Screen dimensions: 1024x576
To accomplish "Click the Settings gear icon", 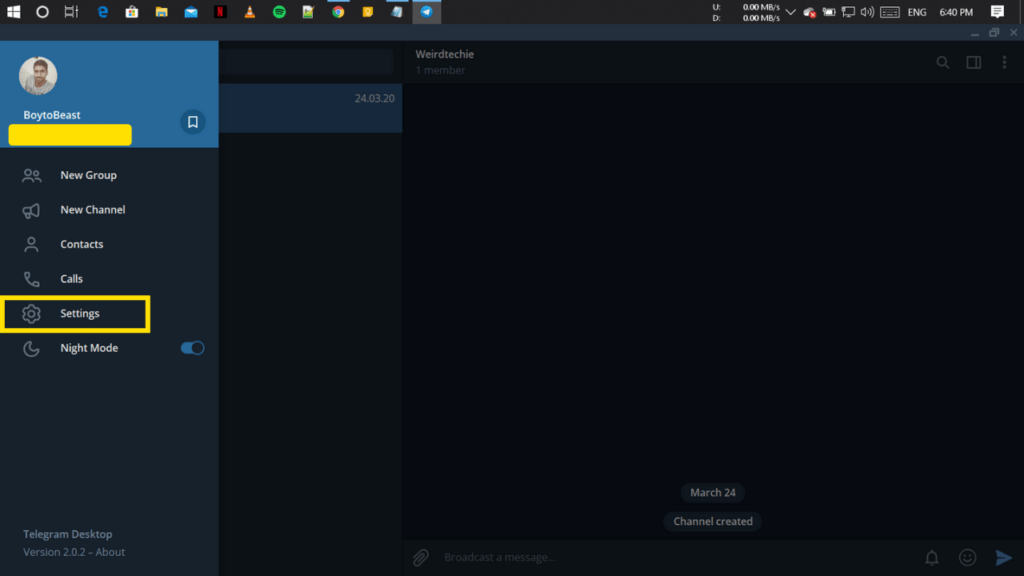I will 31,313.
